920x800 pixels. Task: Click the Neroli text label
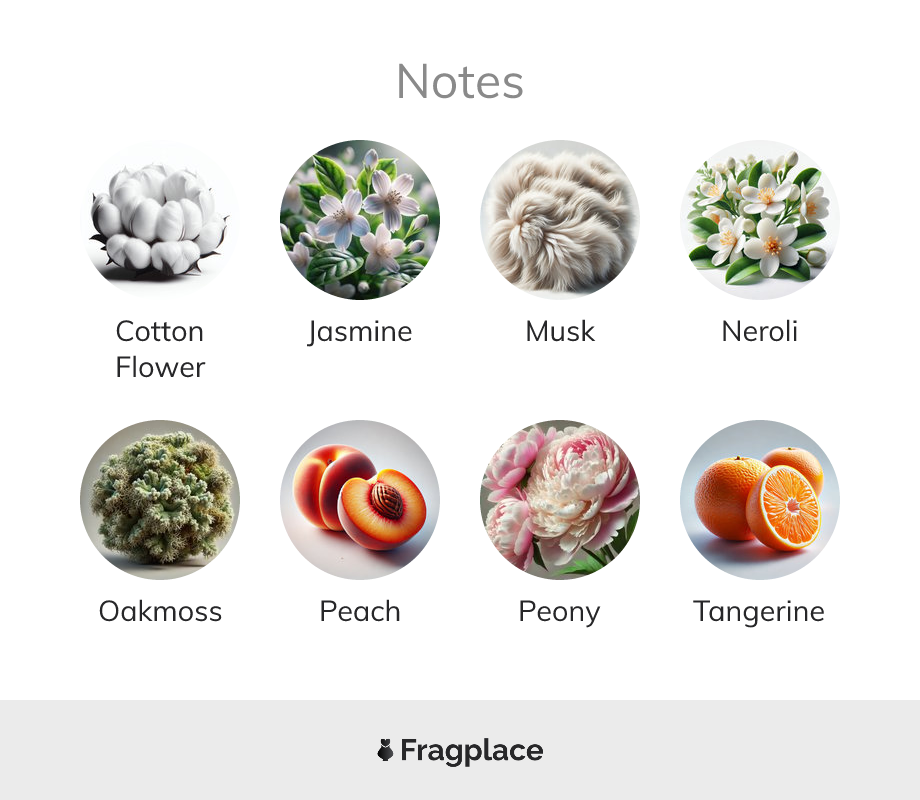pos(760,331)
